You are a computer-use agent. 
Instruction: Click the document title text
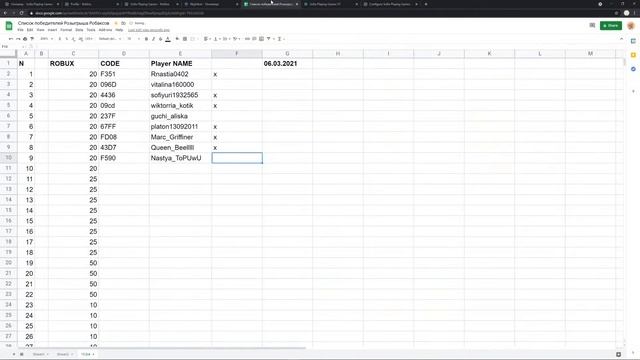tap(64, 23)
